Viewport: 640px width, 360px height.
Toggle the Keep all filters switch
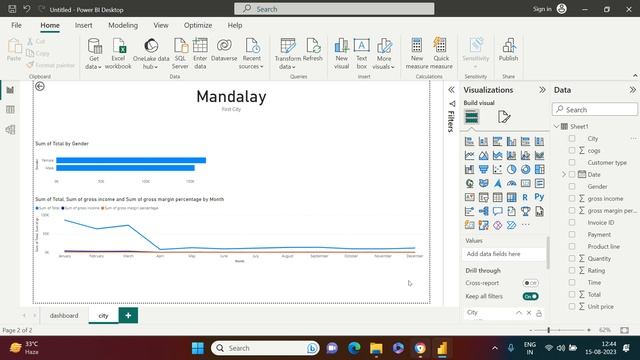(x=530, y=296)
